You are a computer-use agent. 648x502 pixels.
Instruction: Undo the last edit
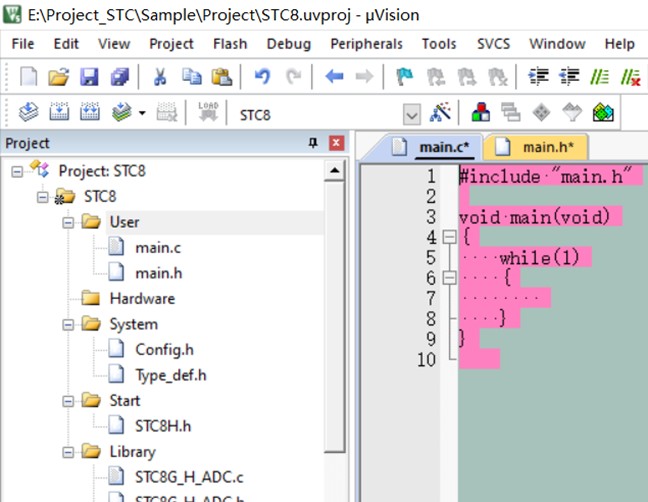click(x=262, y=76)
